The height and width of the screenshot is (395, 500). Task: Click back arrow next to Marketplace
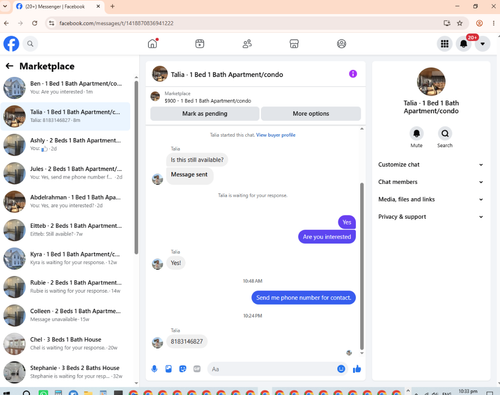tap(9, 66)
